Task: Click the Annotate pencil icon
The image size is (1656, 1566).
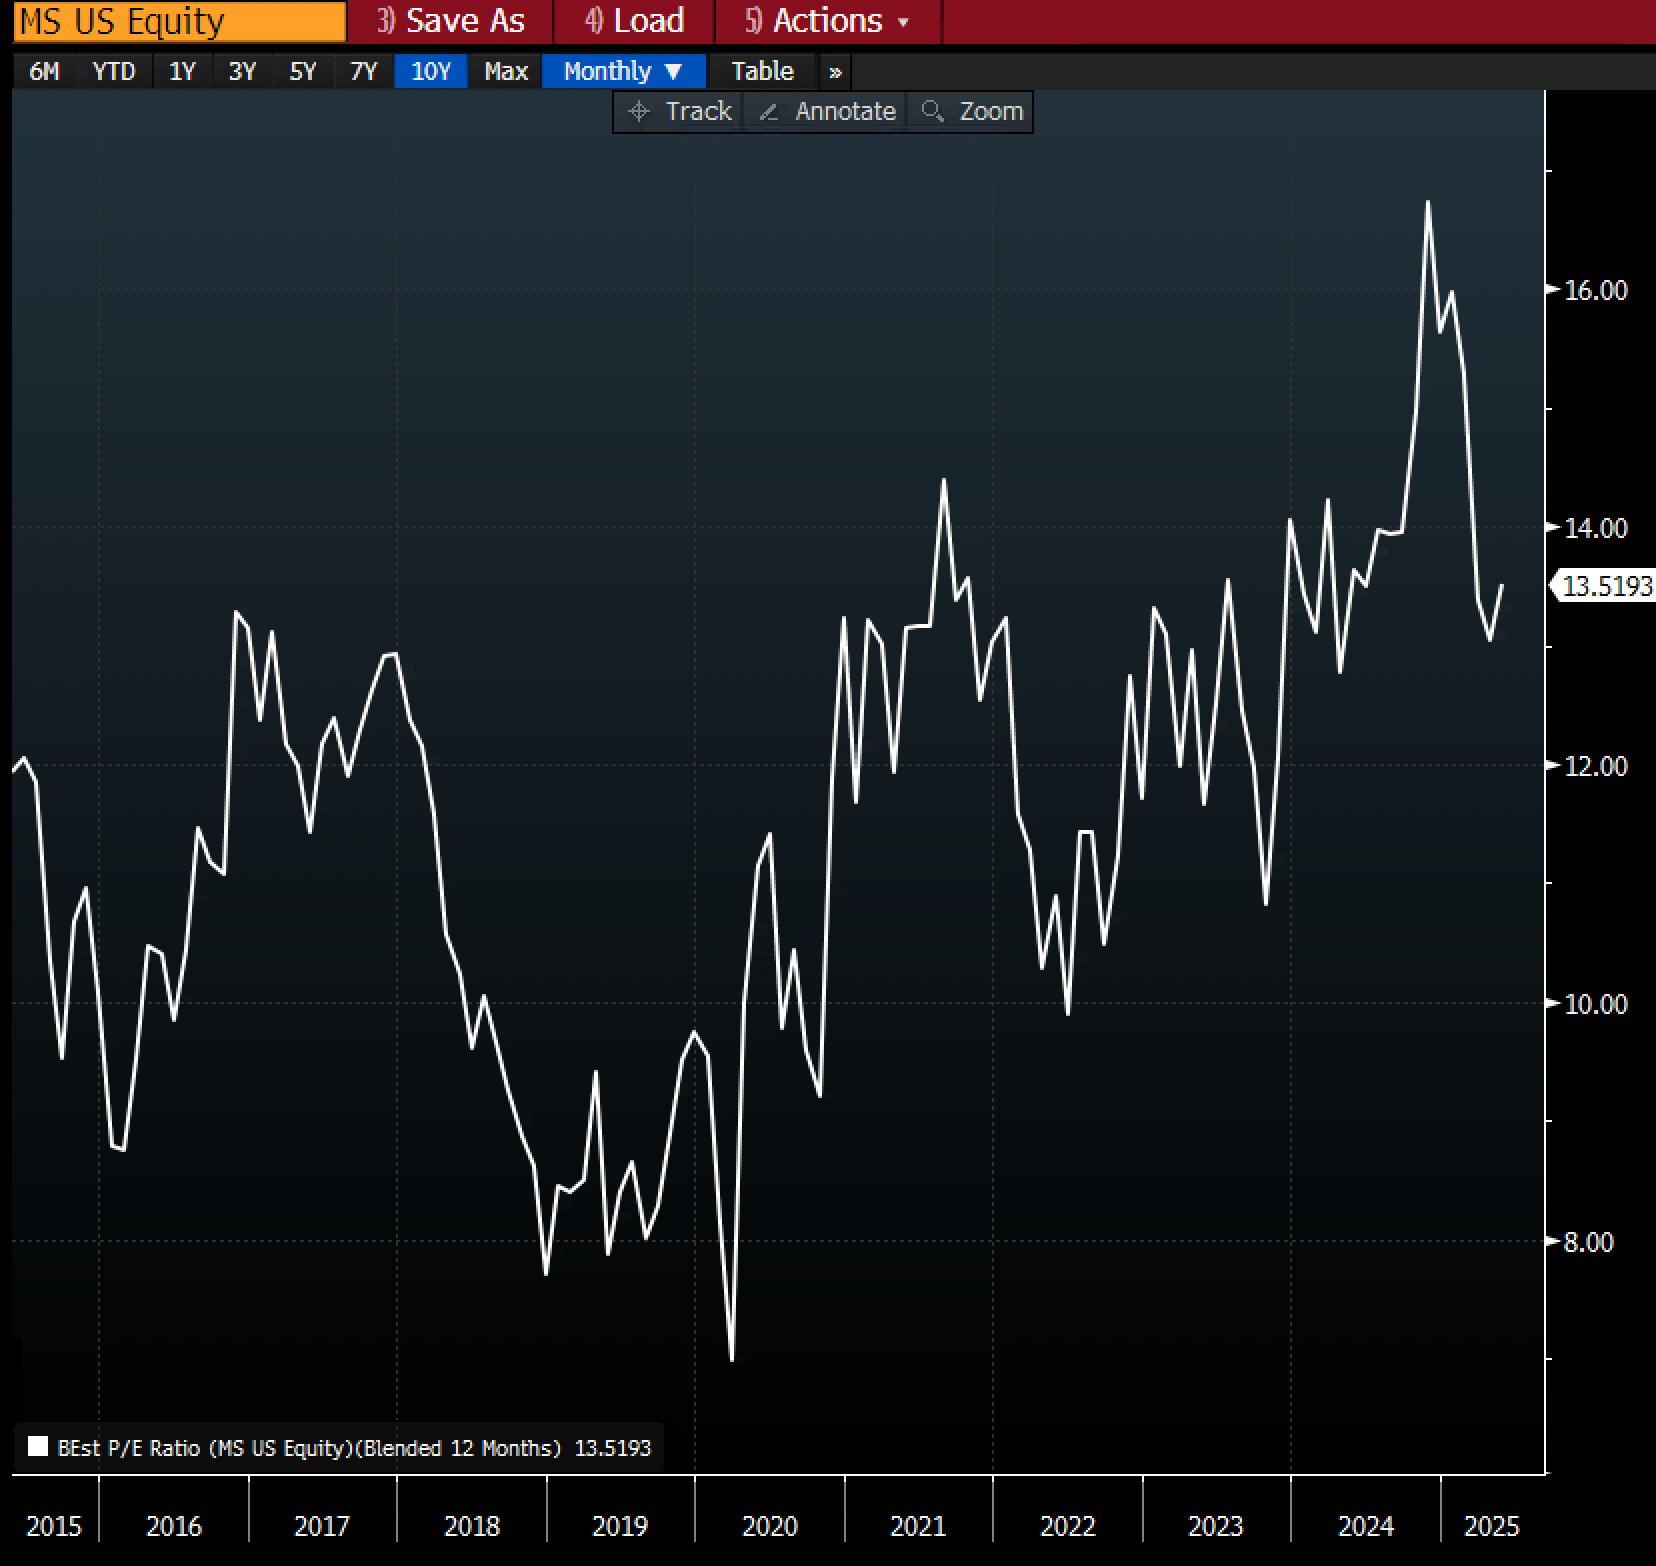Action: tap(769, 112)
